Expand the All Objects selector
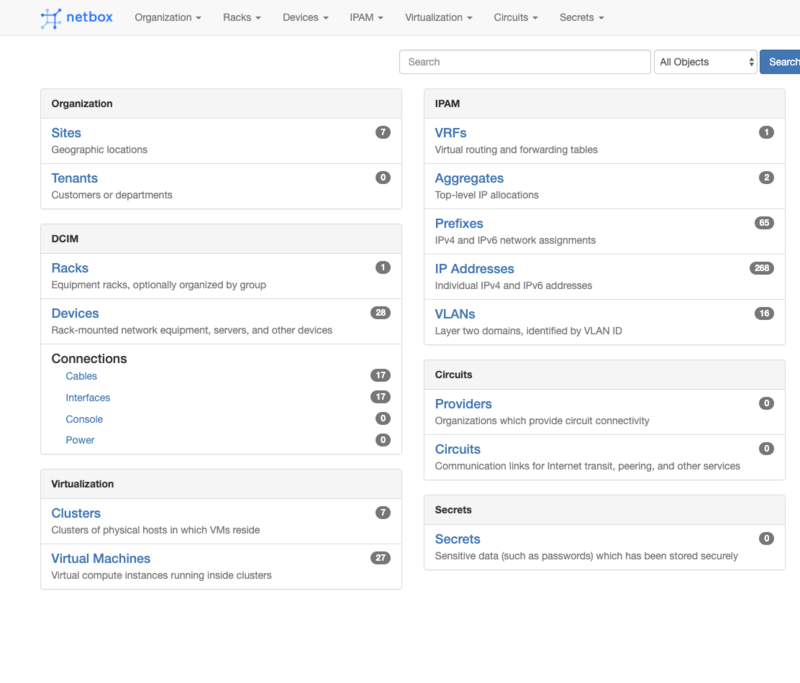This screenshot has width=800, height=683. pyautogui.click(x=706, y=61)
